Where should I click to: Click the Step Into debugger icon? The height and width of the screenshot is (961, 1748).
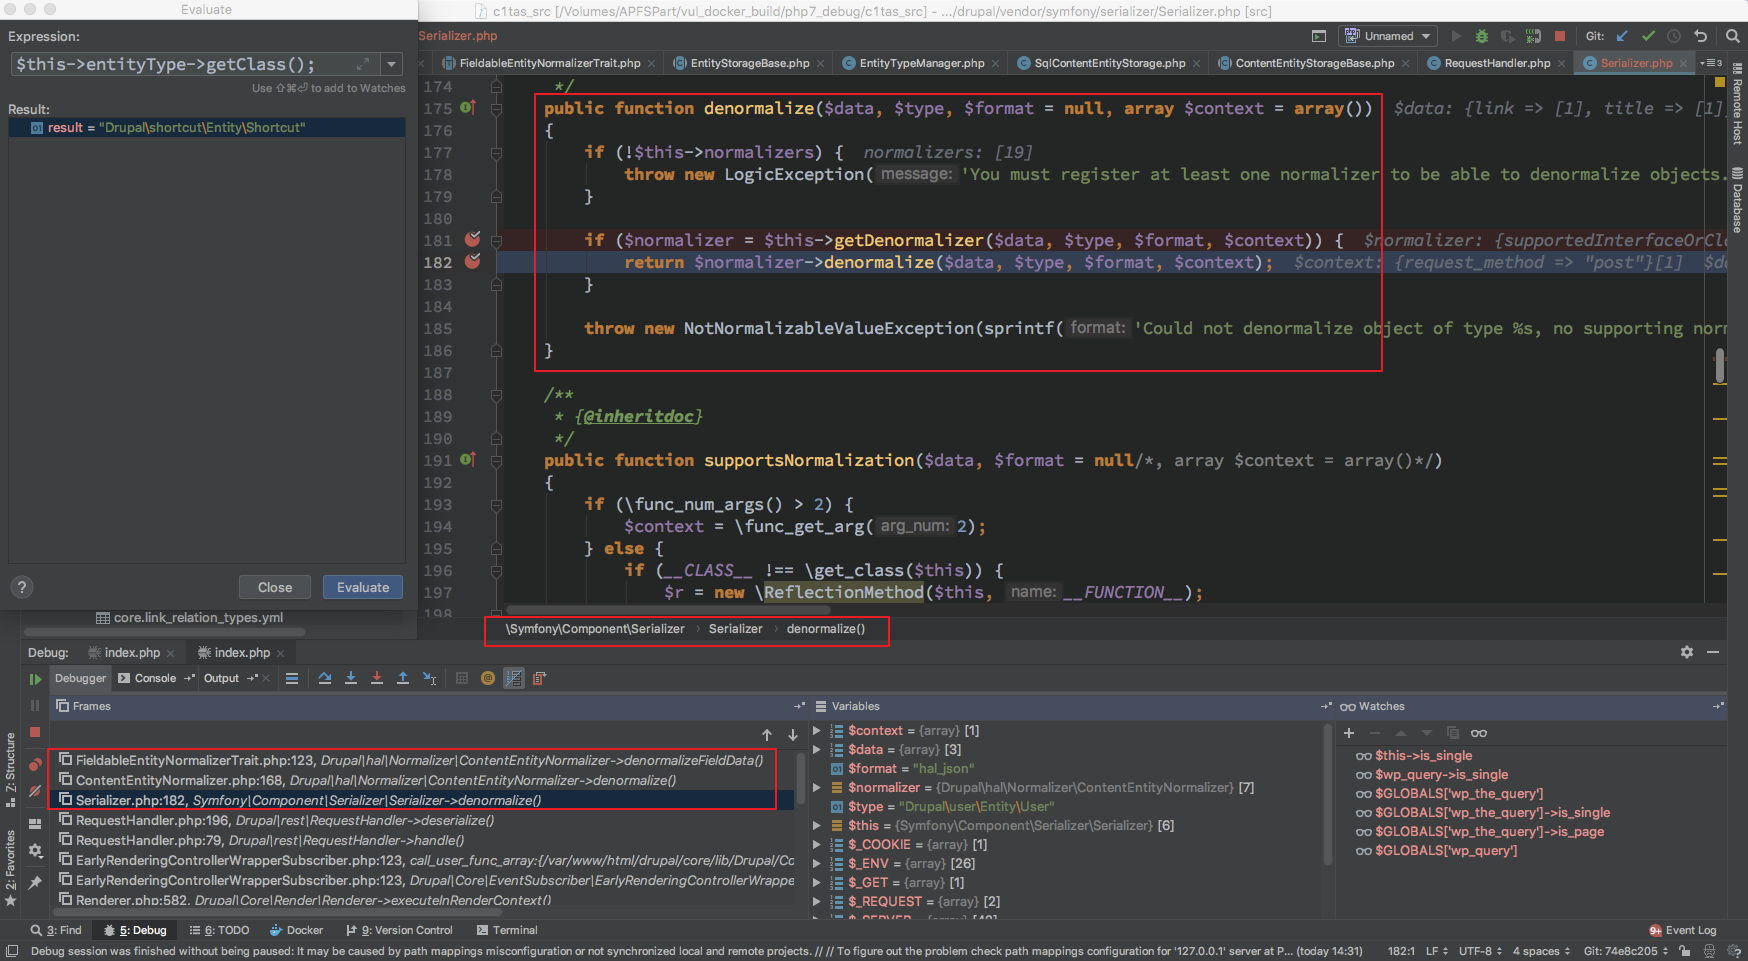(x=351, y=678)
